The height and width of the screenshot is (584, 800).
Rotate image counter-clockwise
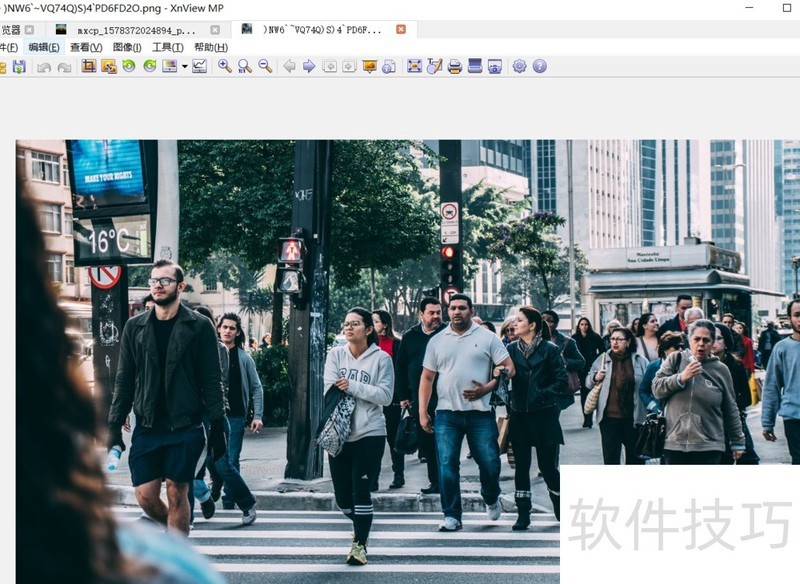coord(129,66)
